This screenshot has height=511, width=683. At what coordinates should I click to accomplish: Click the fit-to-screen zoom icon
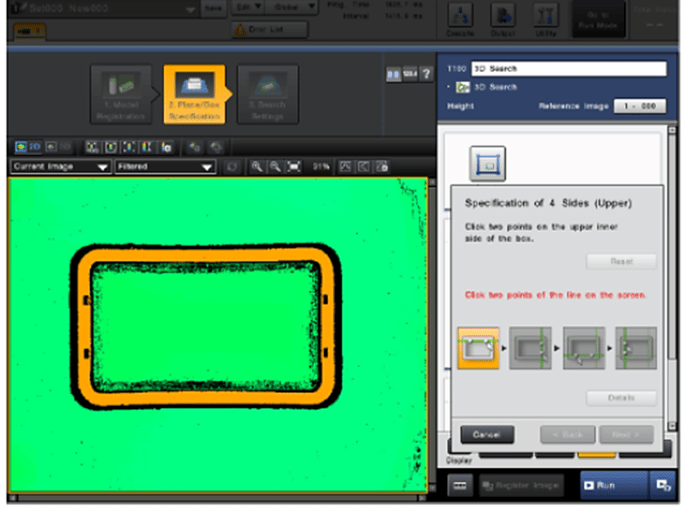tap(292, 166)
